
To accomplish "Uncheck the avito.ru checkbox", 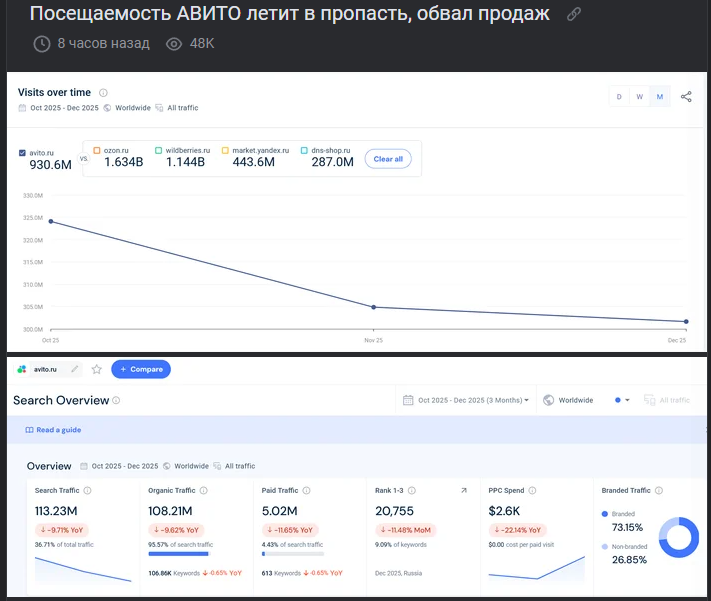I will tap(22, 153).
